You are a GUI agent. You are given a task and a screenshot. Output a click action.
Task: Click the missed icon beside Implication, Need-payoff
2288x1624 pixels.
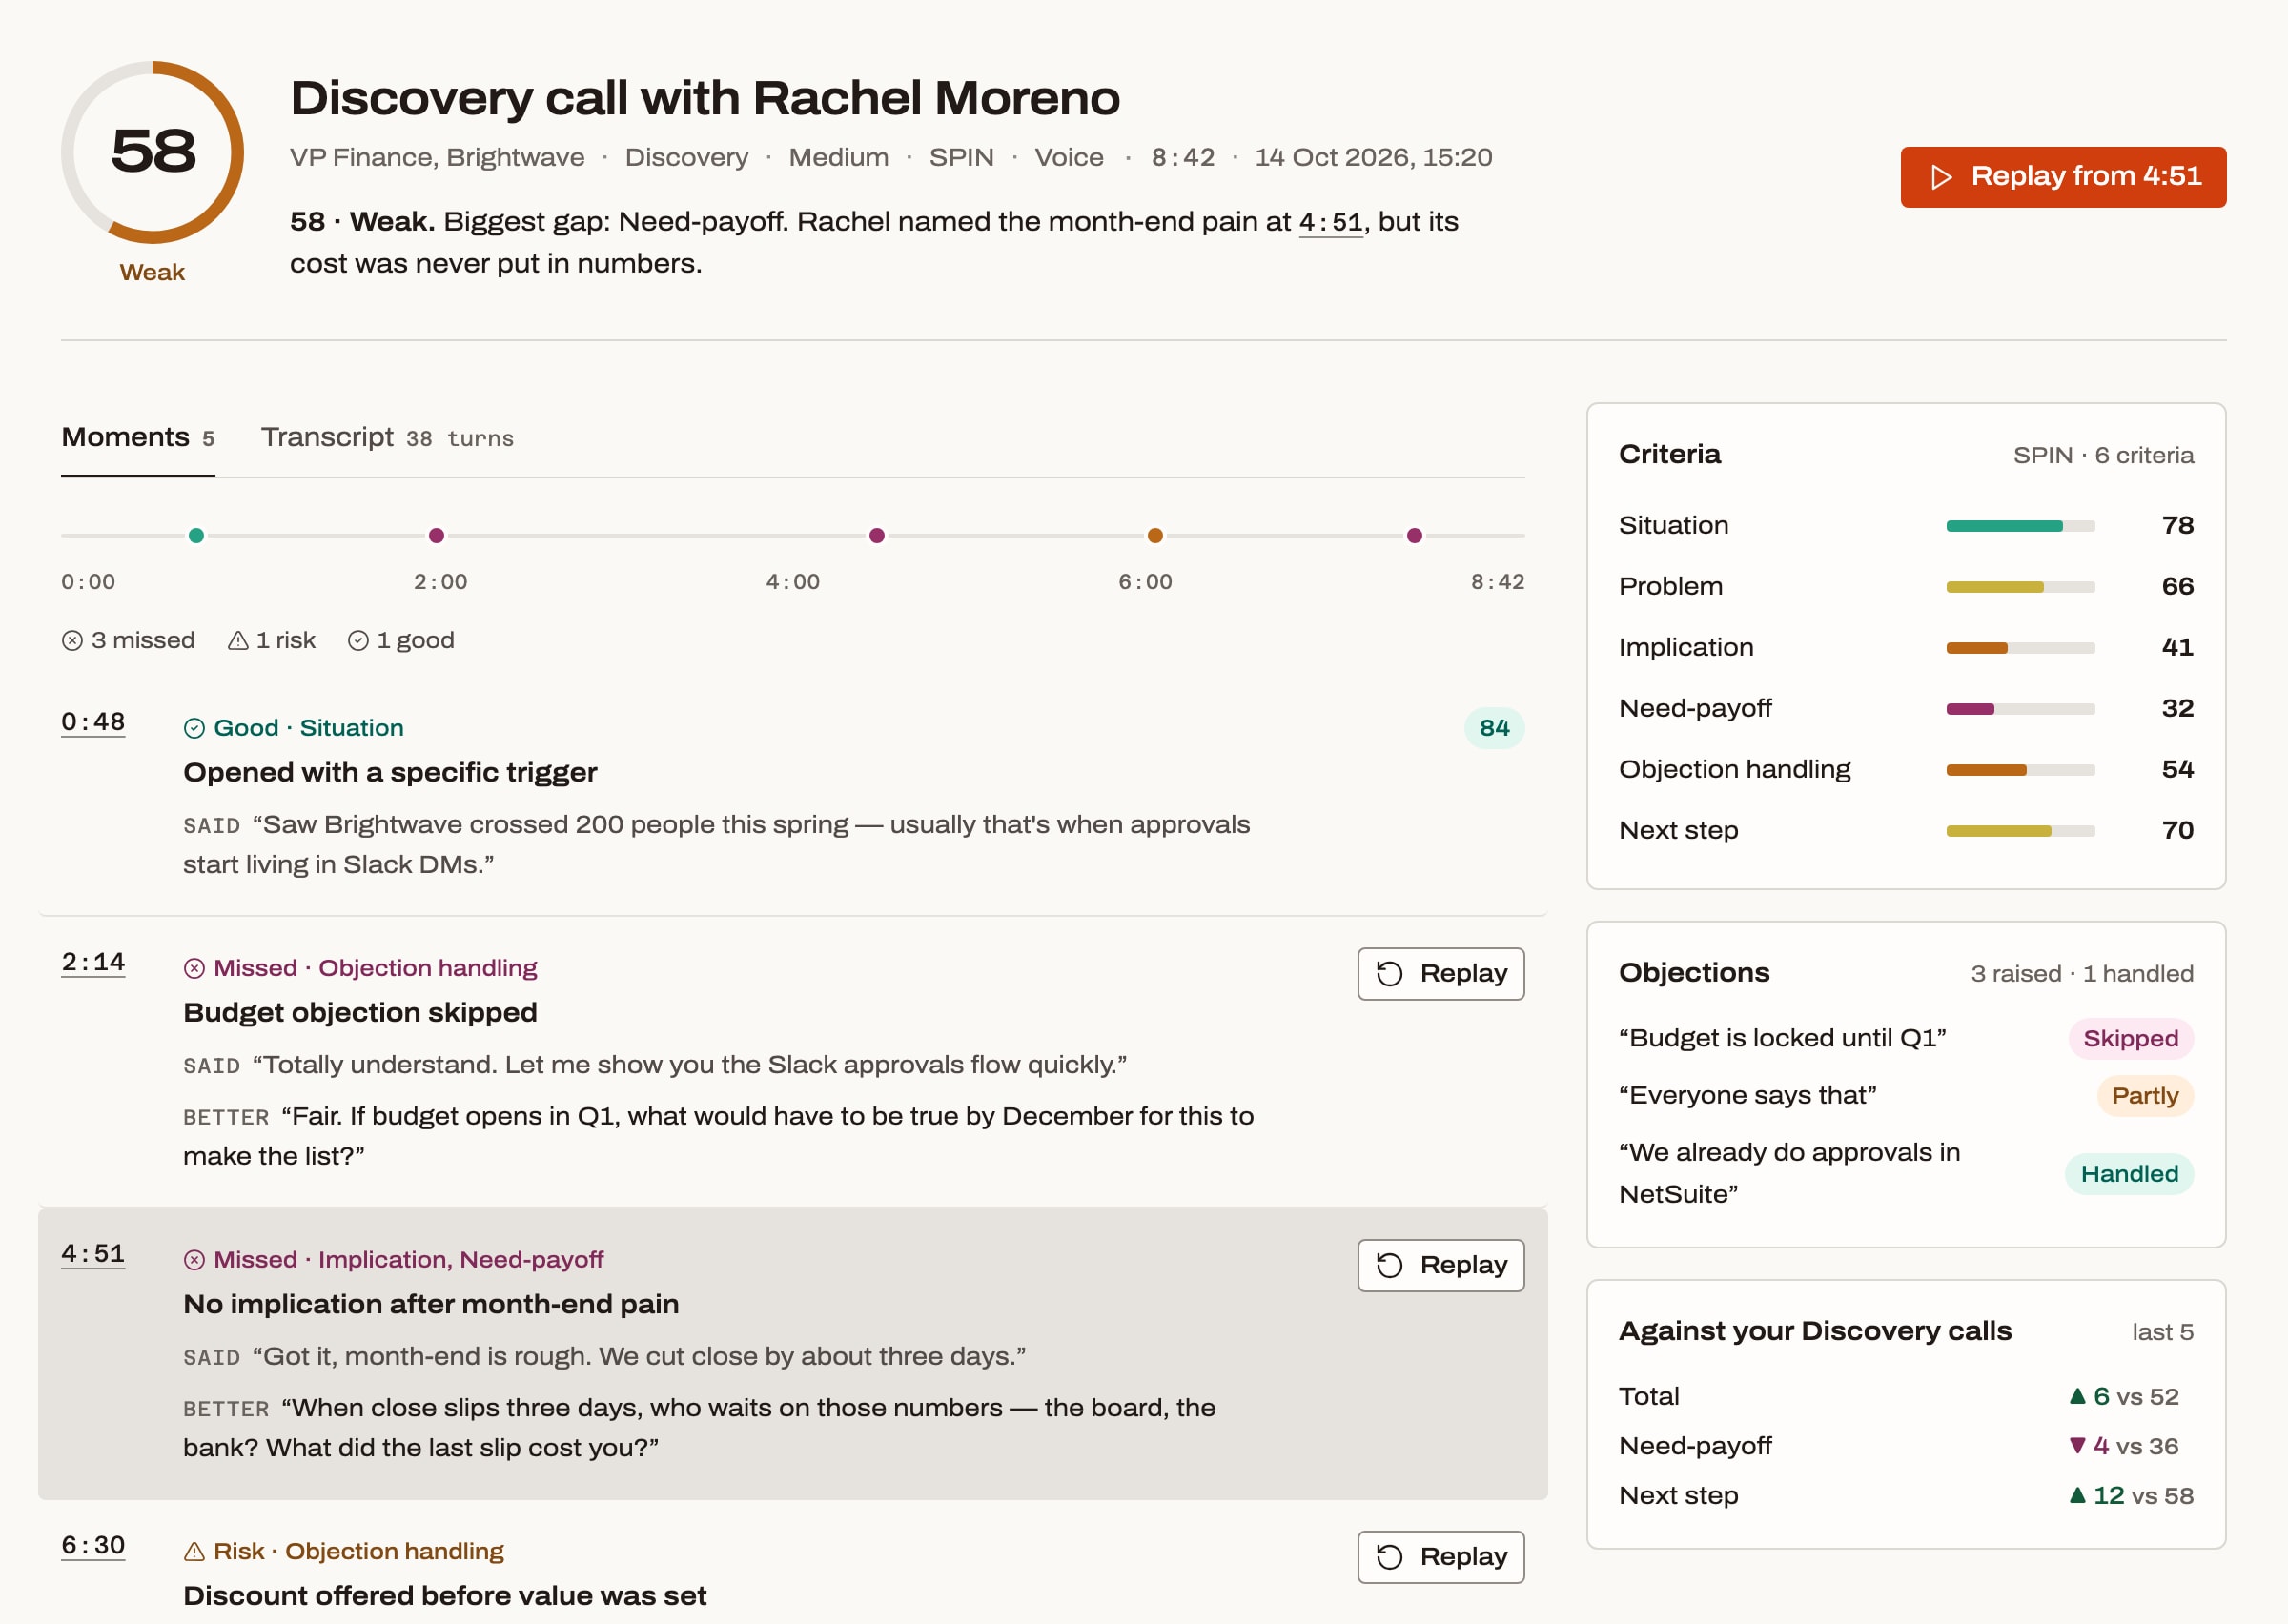coord(195,1260)
